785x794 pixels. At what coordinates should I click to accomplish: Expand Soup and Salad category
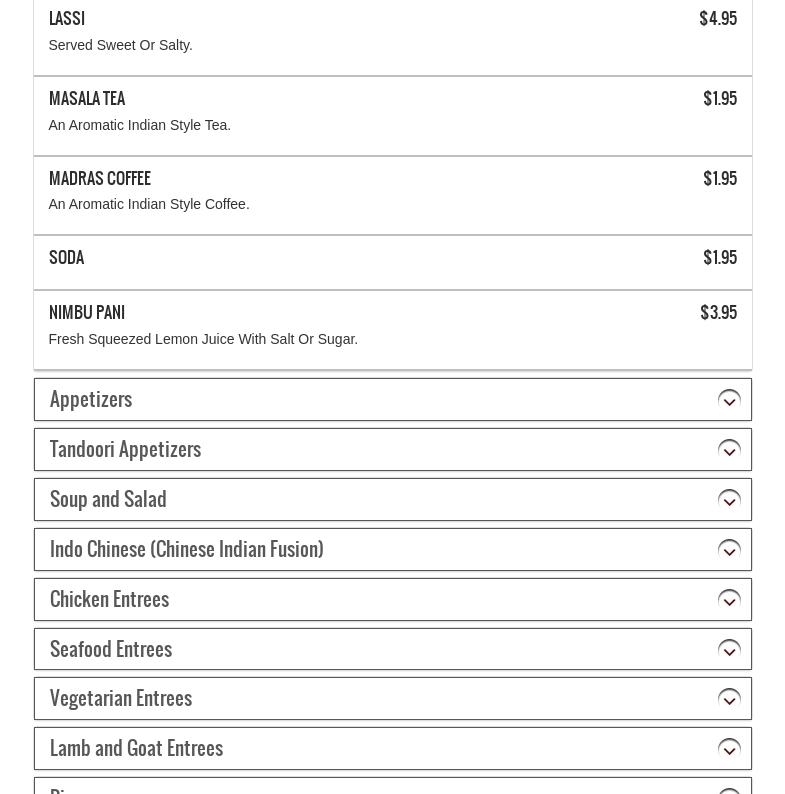click(x=393, y=499)
